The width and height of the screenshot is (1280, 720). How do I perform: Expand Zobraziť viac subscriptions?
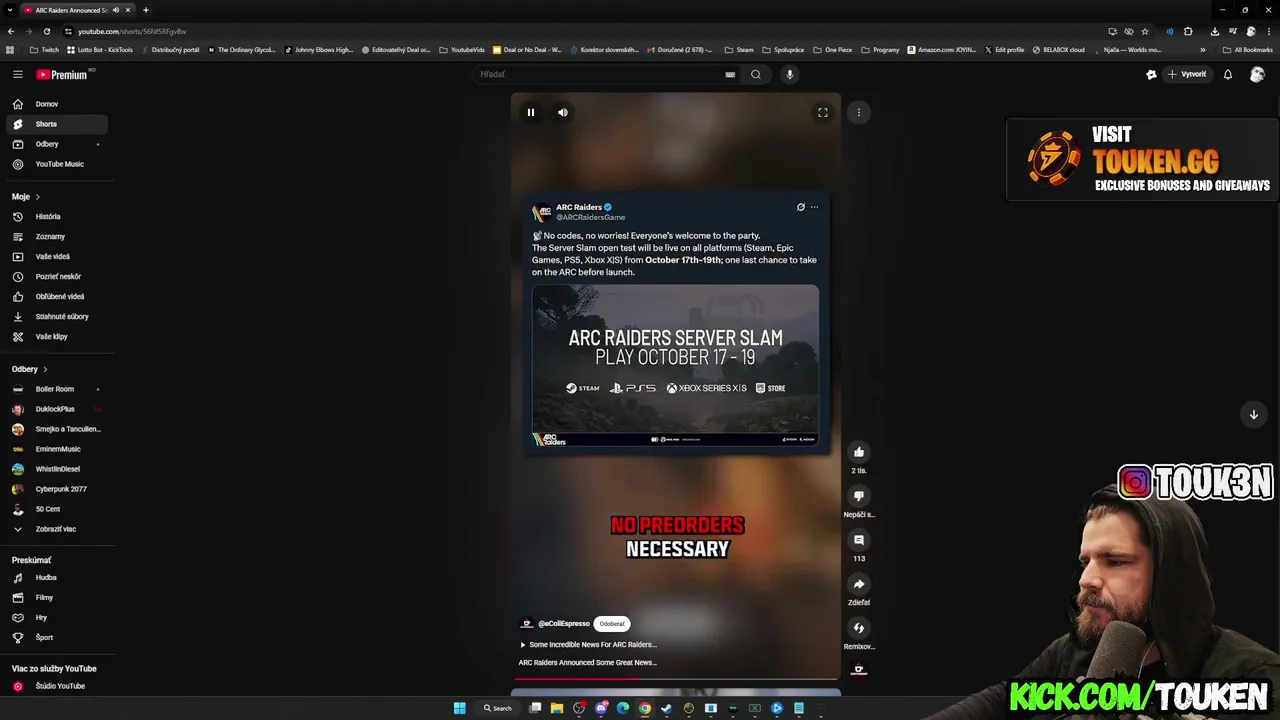pos(56,529)
